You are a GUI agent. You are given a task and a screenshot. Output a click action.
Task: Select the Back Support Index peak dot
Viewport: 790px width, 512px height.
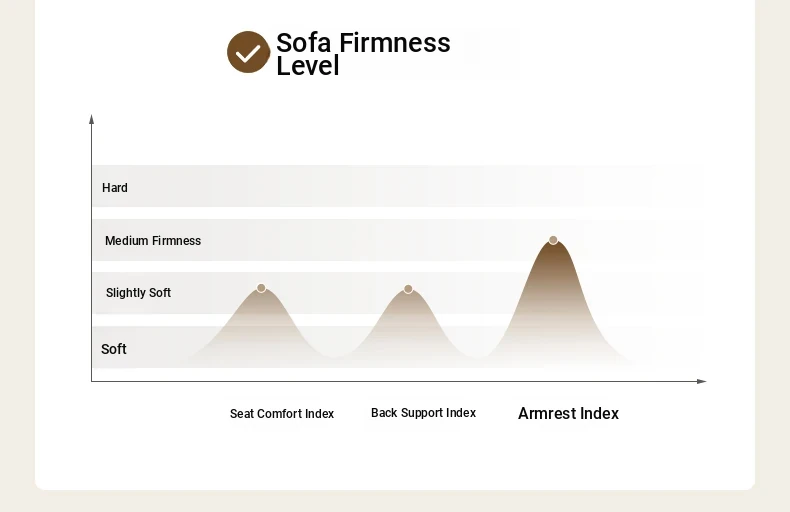[x=408, y=289]
